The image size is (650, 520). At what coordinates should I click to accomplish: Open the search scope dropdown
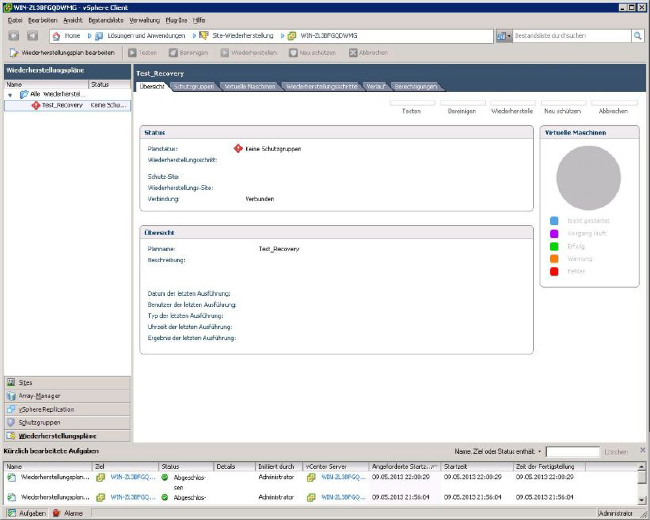click(505, 36)
